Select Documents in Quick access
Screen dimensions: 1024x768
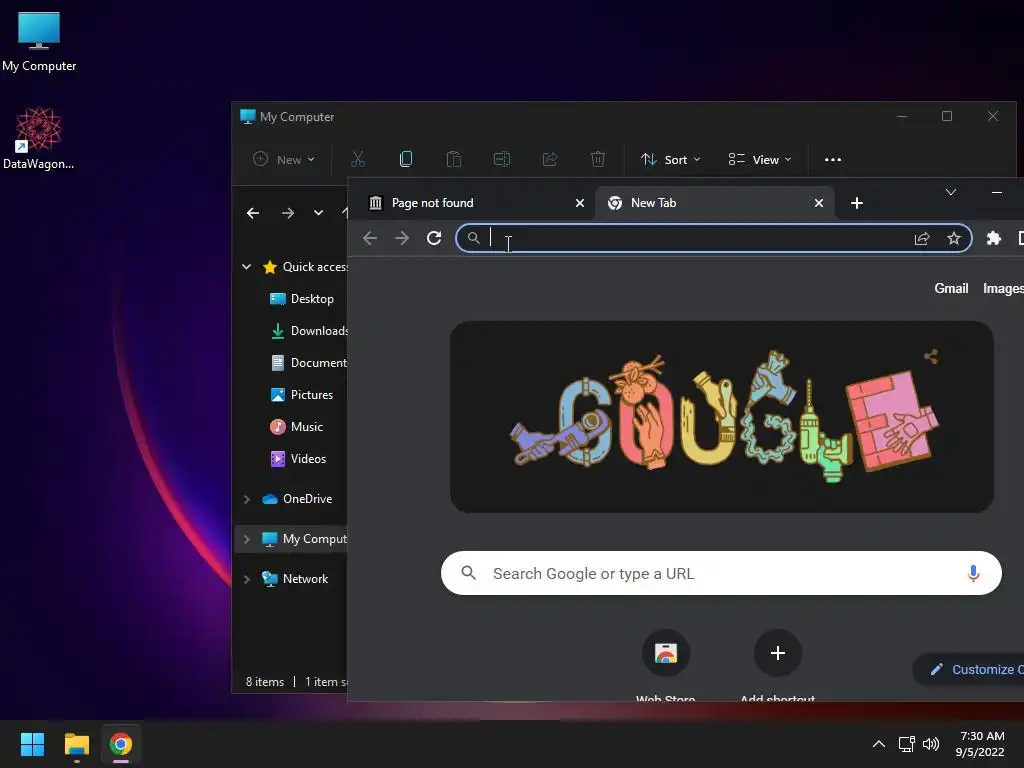pos(309,362)
